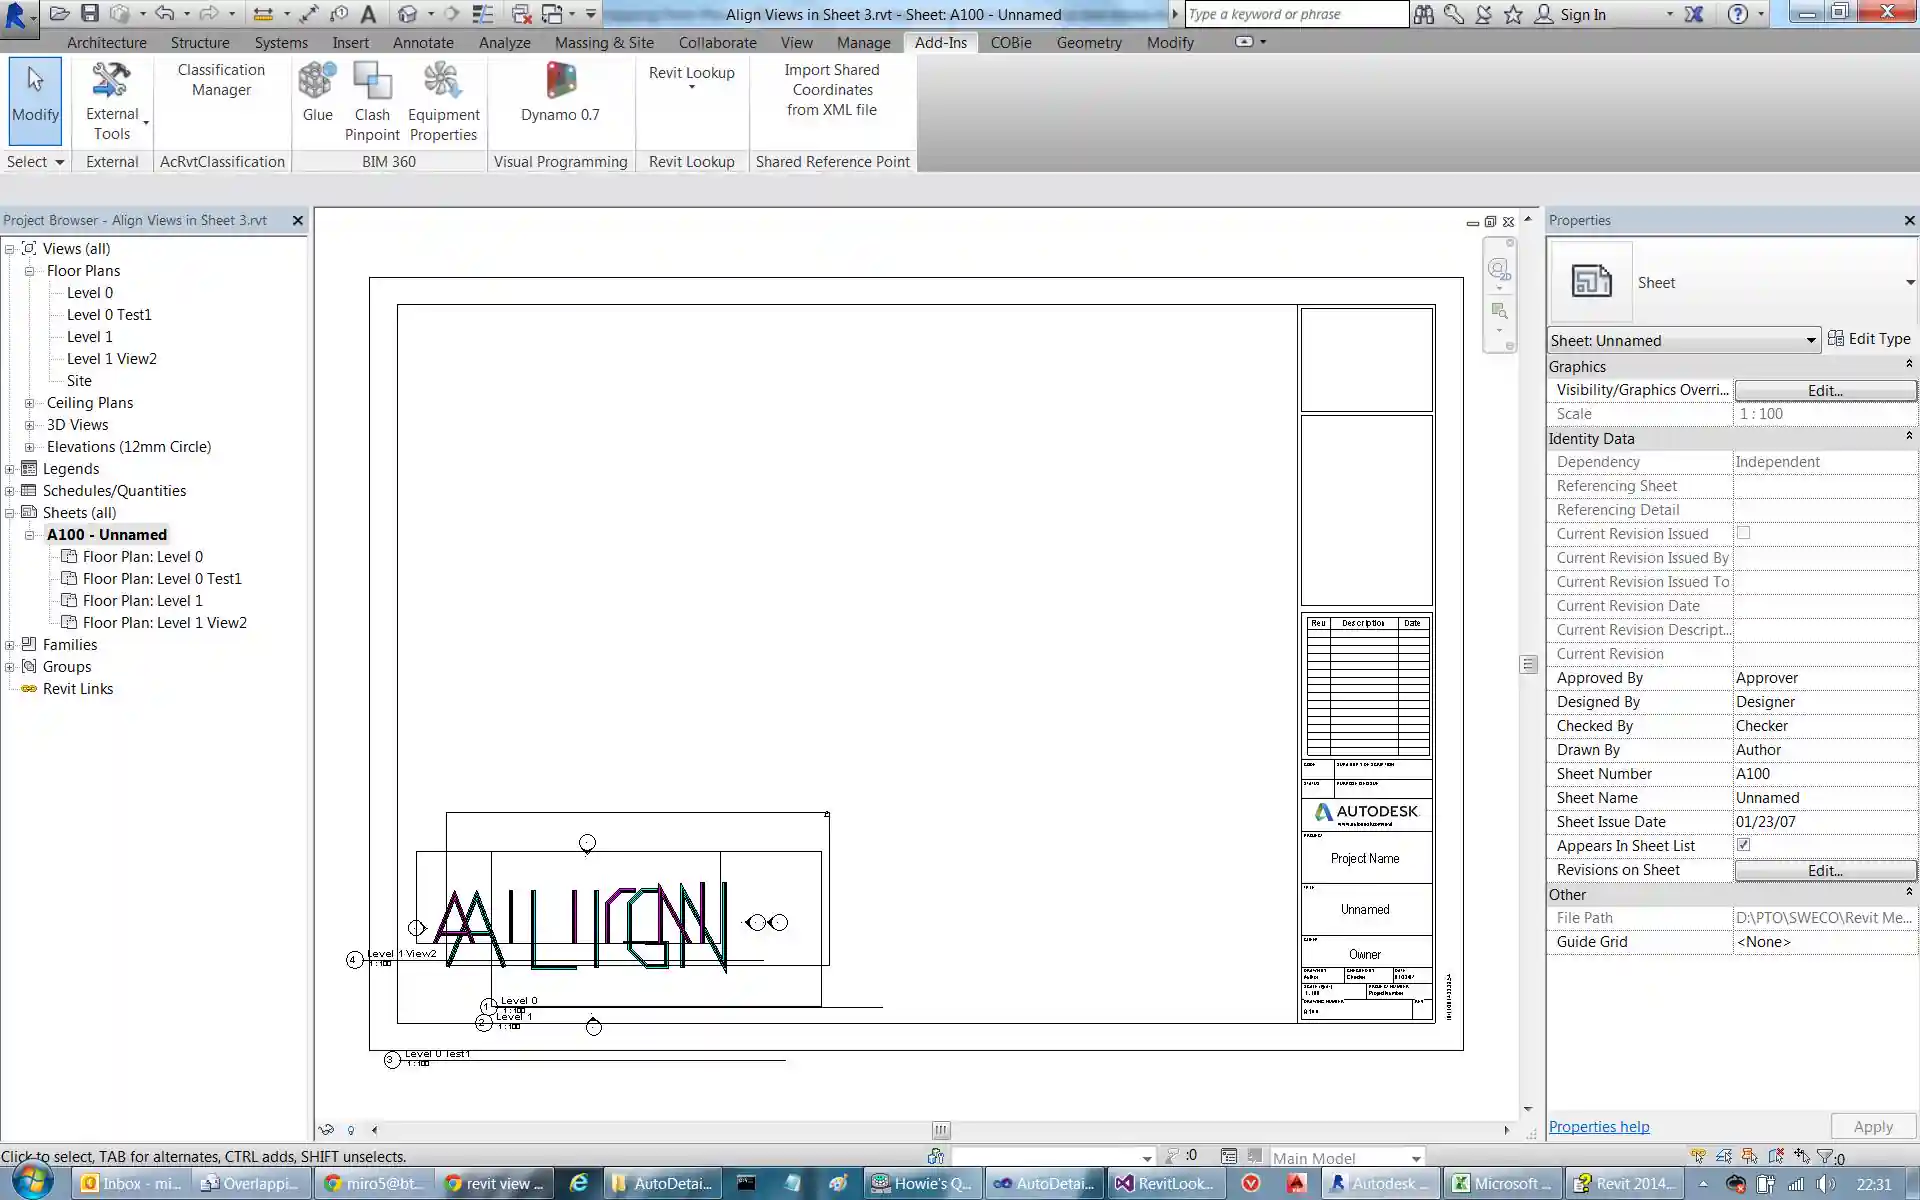Open the Sheet: Unnamed type dropdown
Image resolution: width=1920 pixels, height=1200 pixels.
(x=1809, y=341)
